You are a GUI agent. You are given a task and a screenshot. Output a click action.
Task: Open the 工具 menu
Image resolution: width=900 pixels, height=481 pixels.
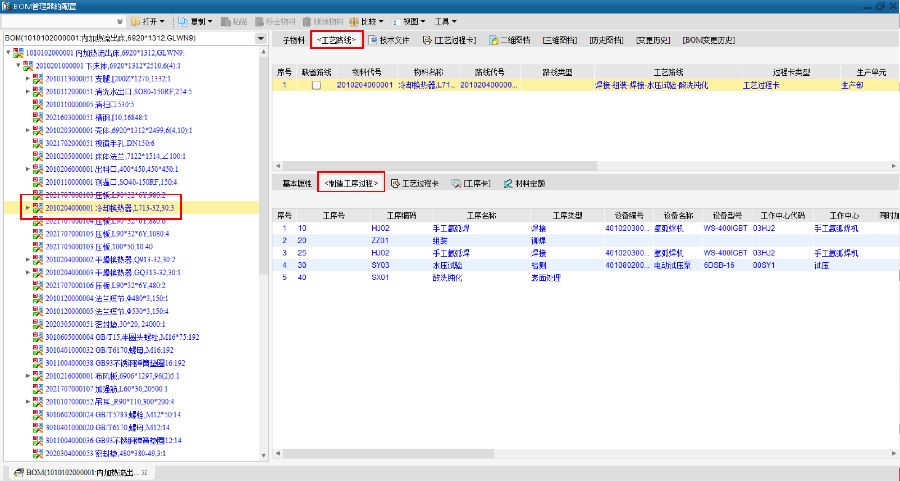pyautogui.click(x=446, y=21)
